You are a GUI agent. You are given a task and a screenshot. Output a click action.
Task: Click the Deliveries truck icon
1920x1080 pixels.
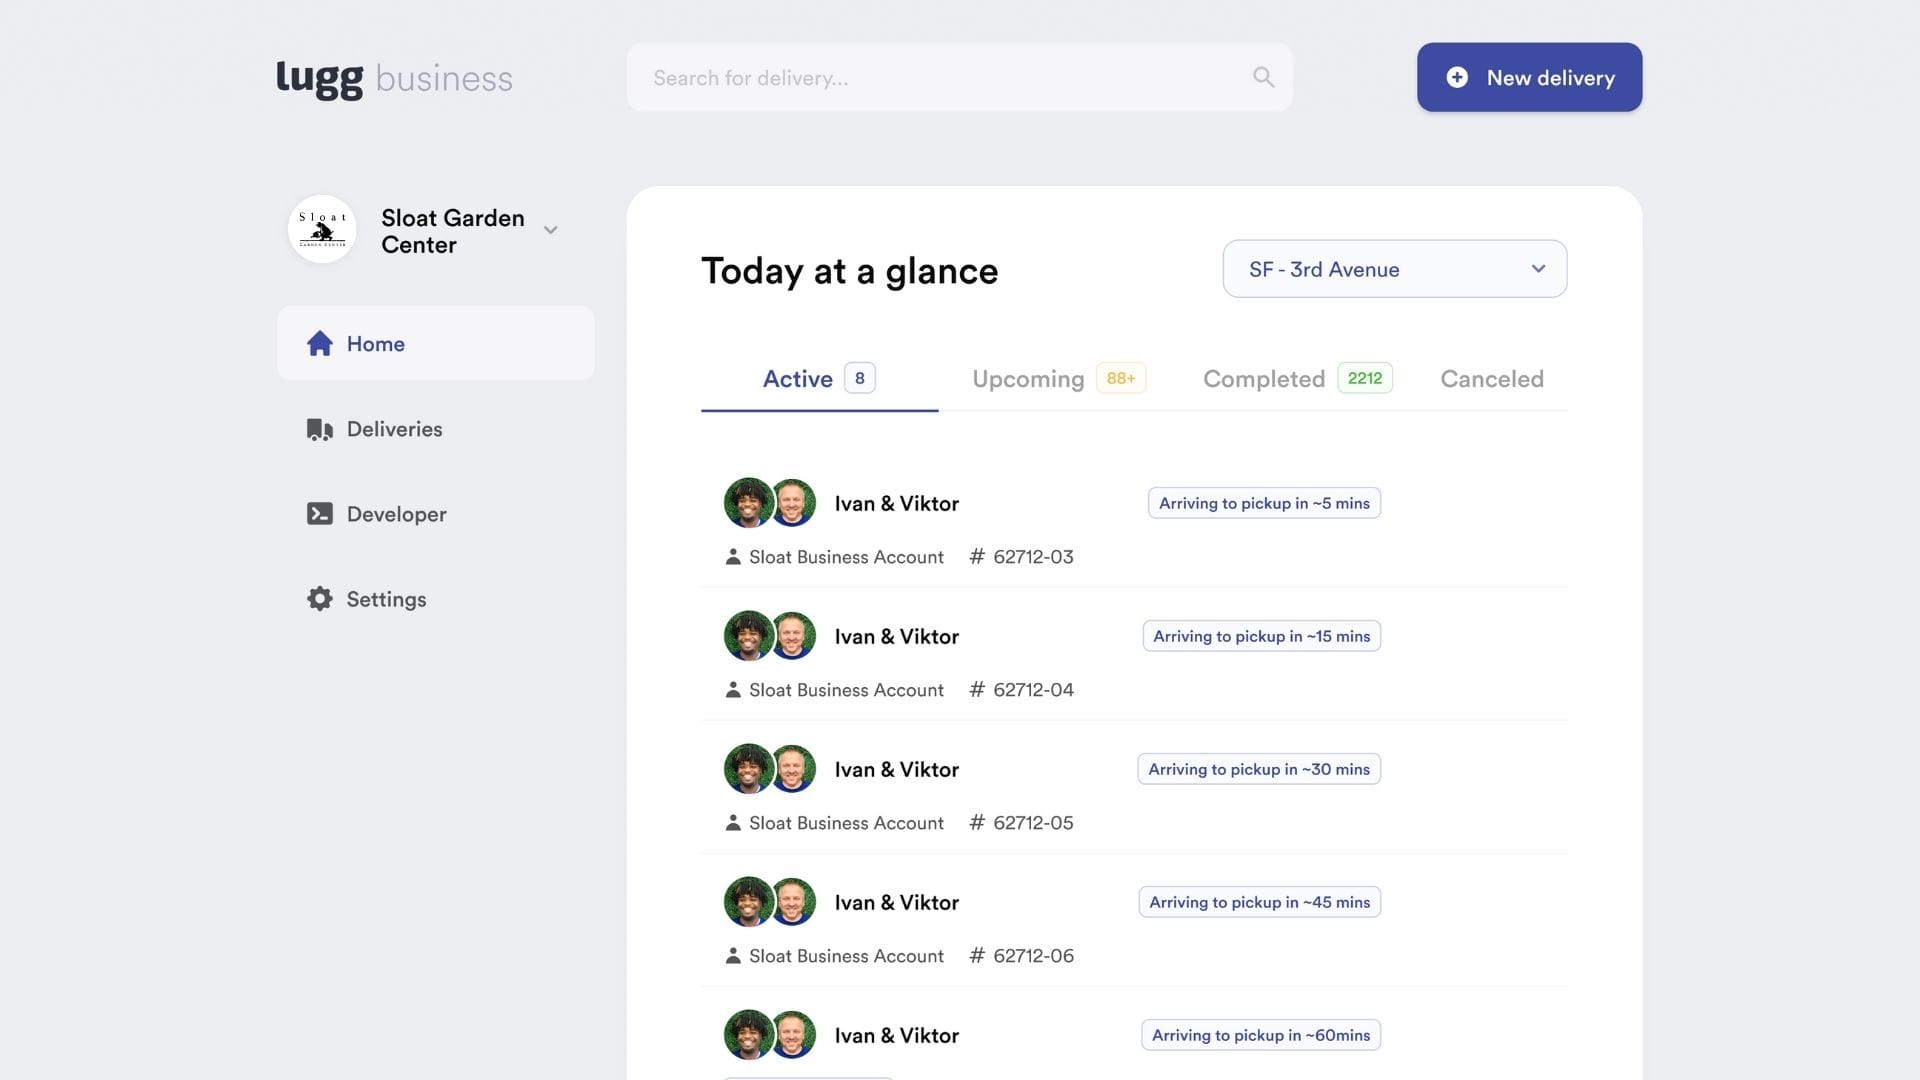pos(319,429)
